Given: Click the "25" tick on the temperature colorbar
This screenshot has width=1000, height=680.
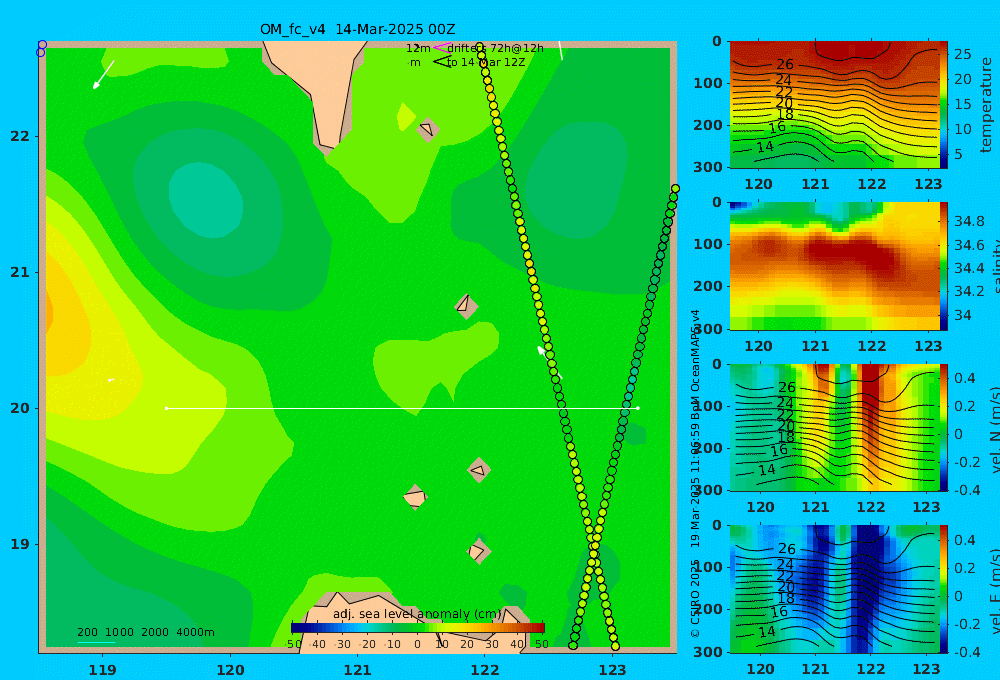Looking at the screenshot, I should click(x=962, y=54).
